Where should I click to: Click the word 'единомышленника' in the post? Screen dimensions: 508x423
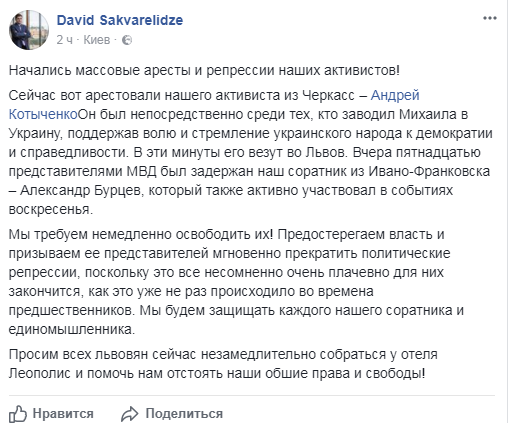72,329
